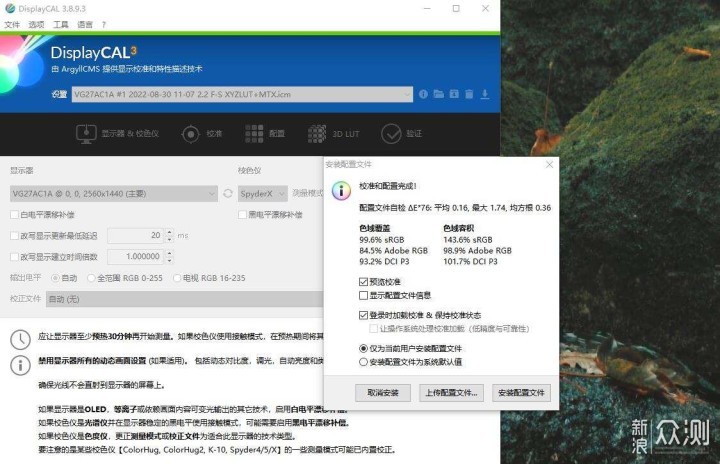The image size is (720, 464).
Task: Decrease the settle time multiplier stepper
Action: pos(169,260)
